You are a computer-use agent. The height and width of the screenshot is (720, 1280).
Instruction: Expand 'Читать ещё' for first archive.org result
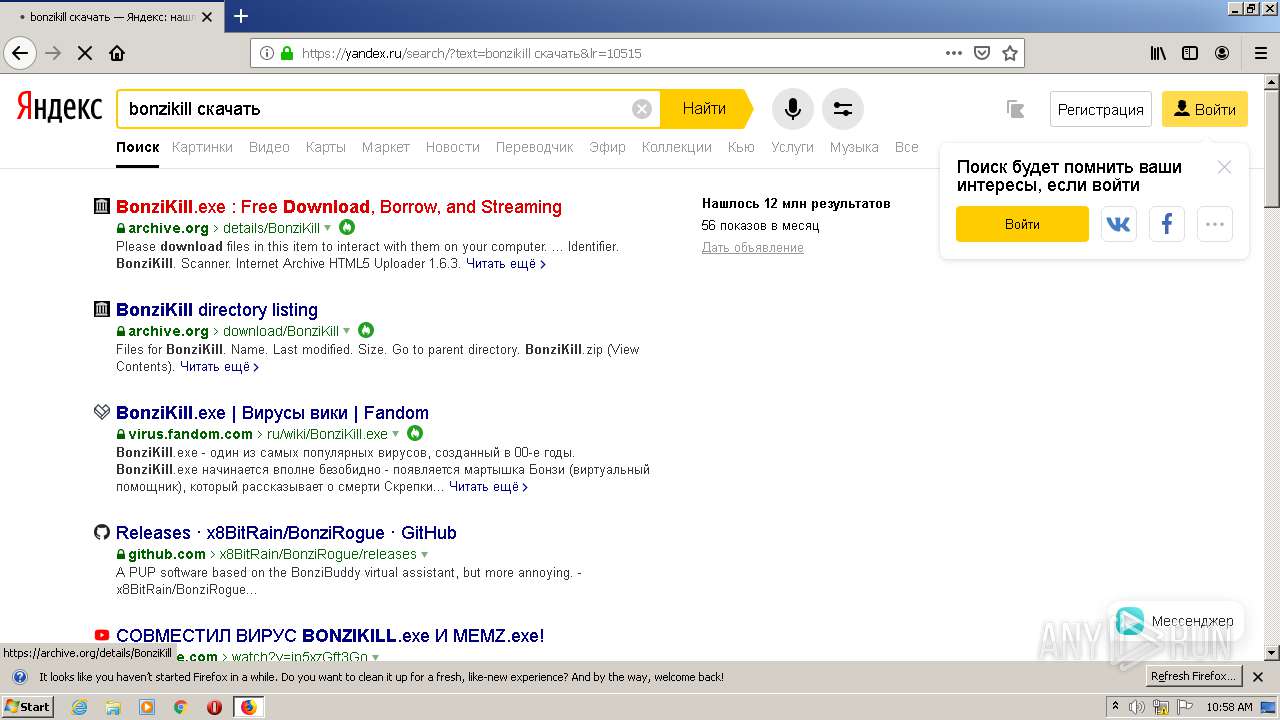[x=506, y=264]
